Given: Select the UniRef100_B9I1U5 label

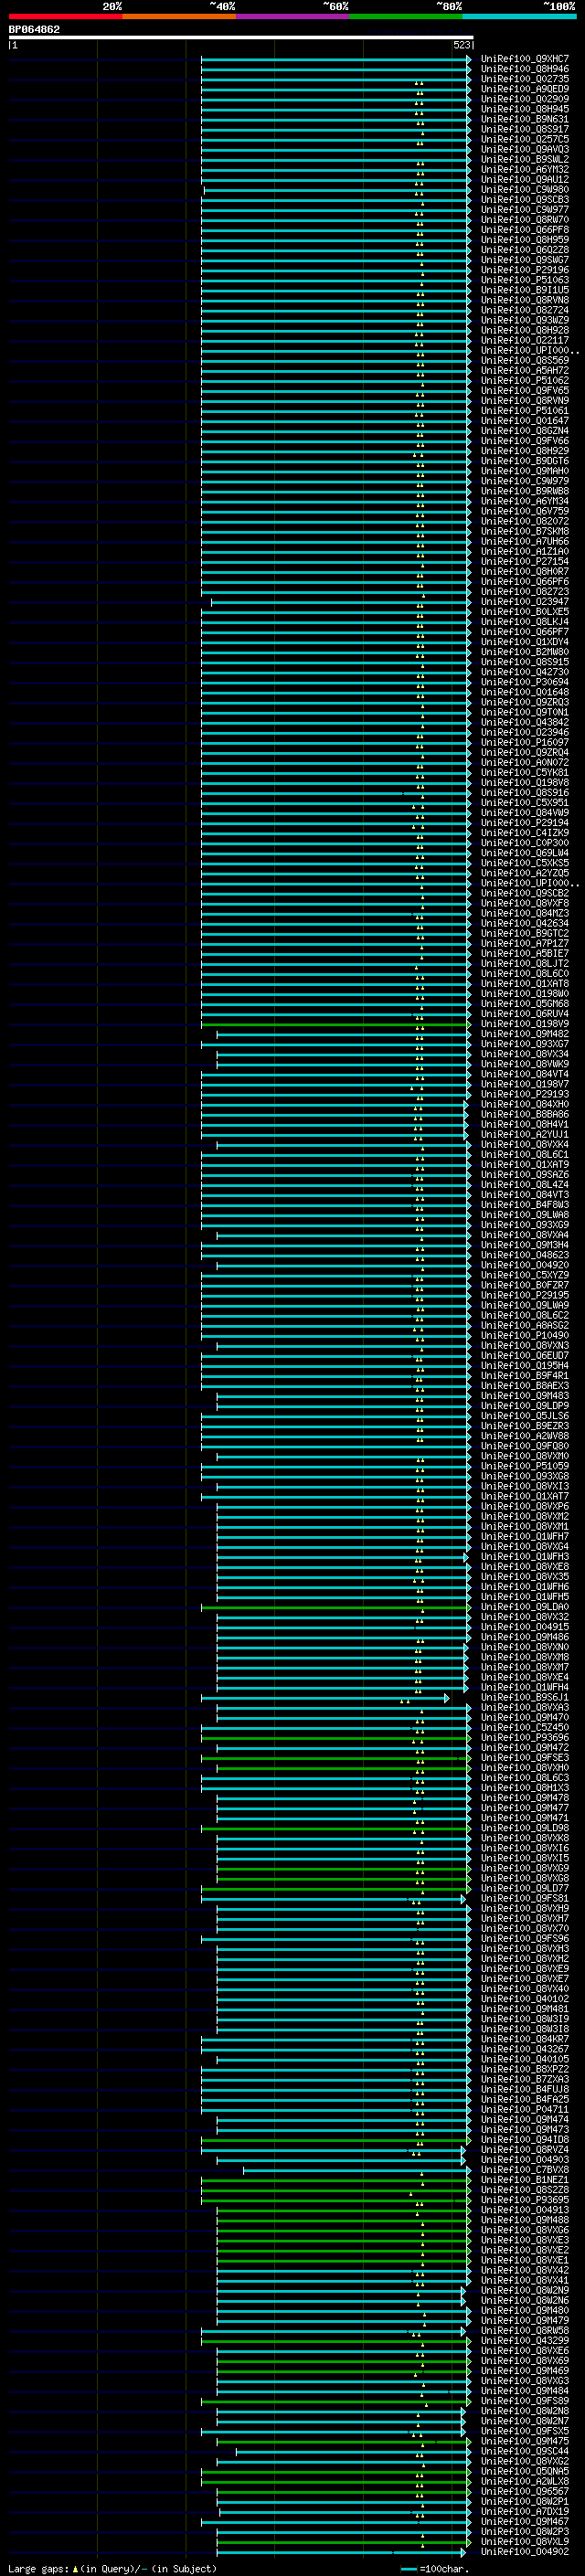Looking at the screenshot, I should click(x=524, y=290).
